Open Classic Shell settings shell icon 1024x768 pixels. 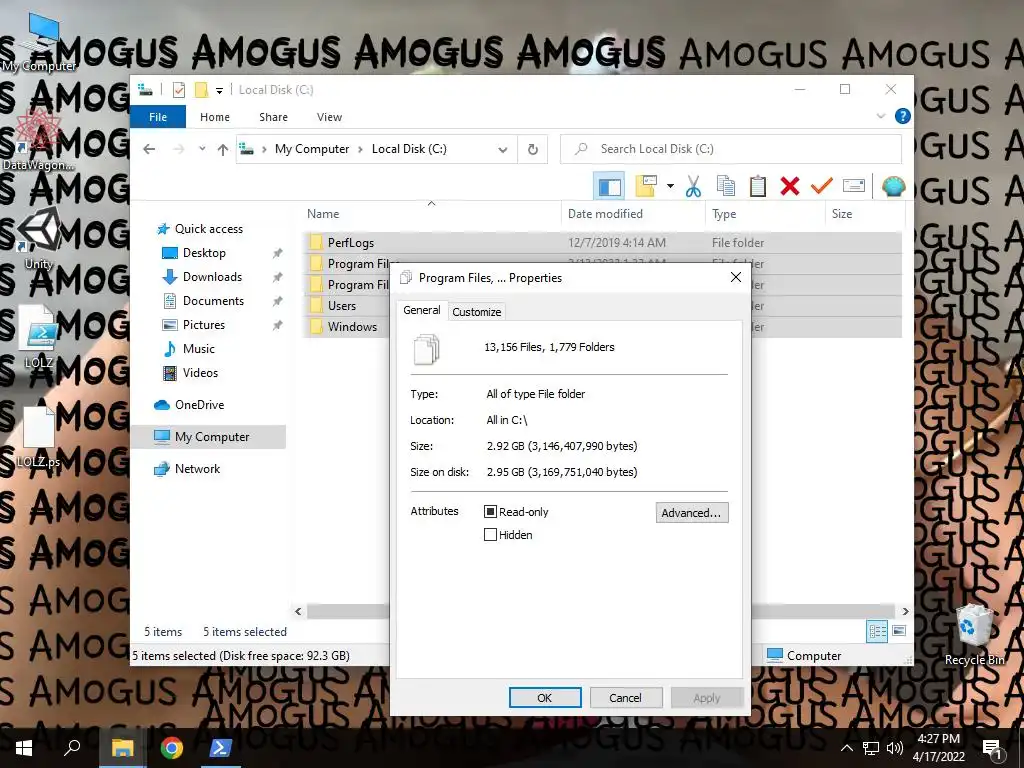click(x=893, y=186)
